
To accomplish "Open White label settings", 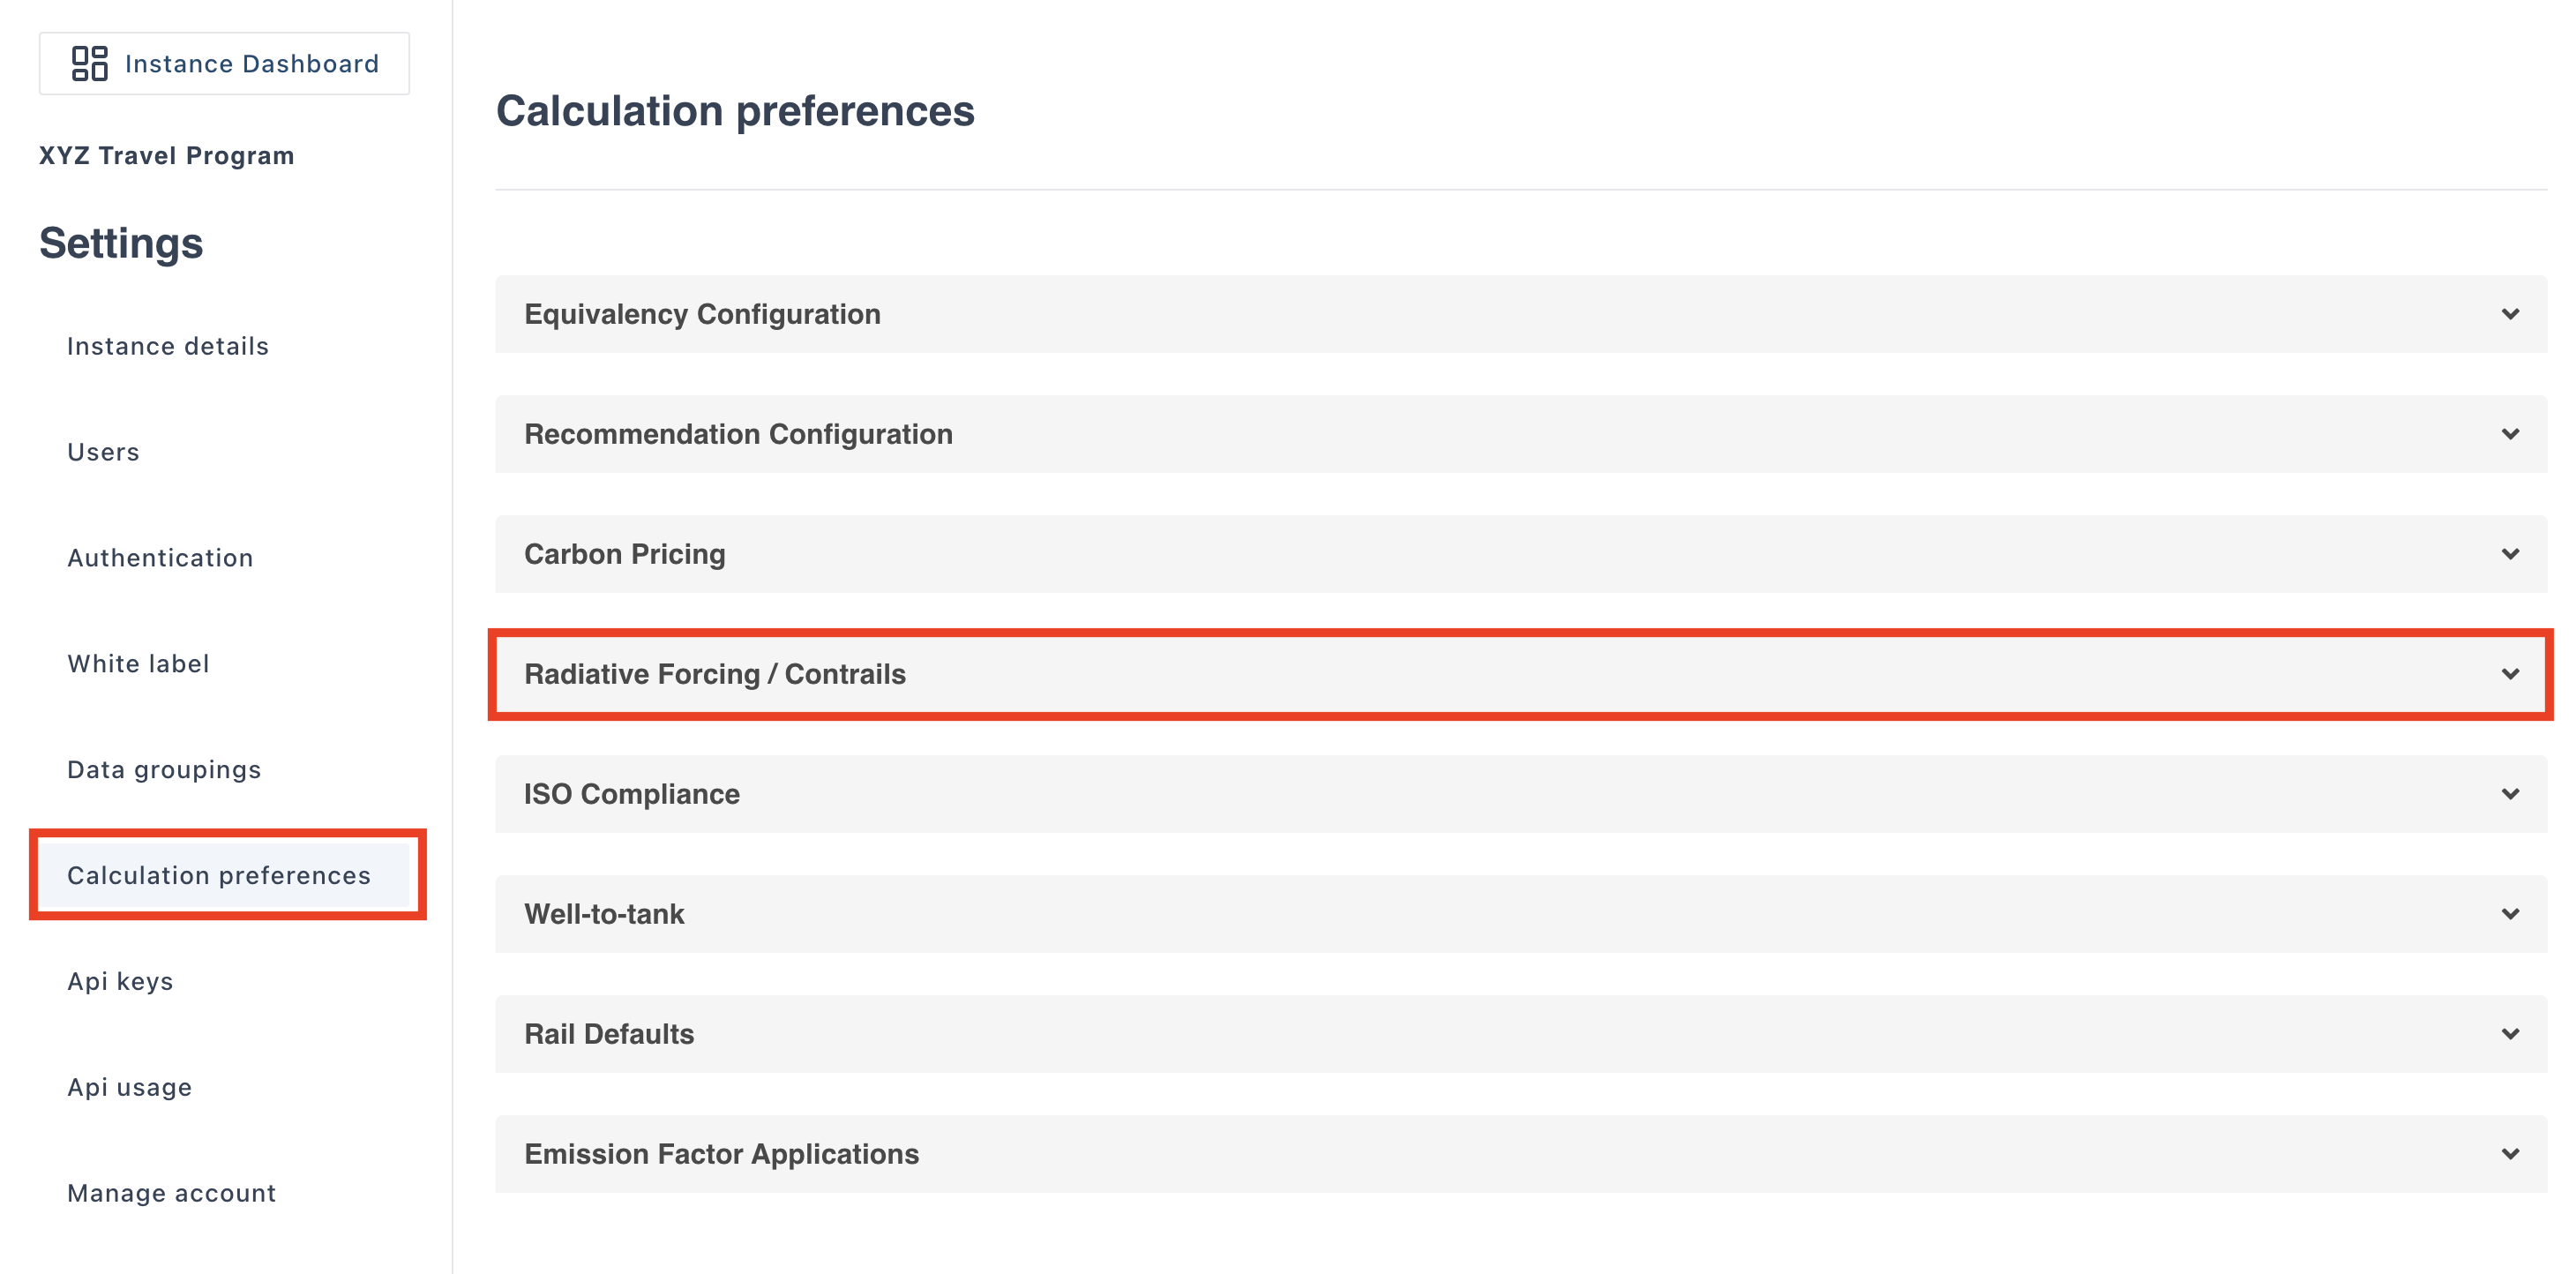I will [x=138, y=664].
